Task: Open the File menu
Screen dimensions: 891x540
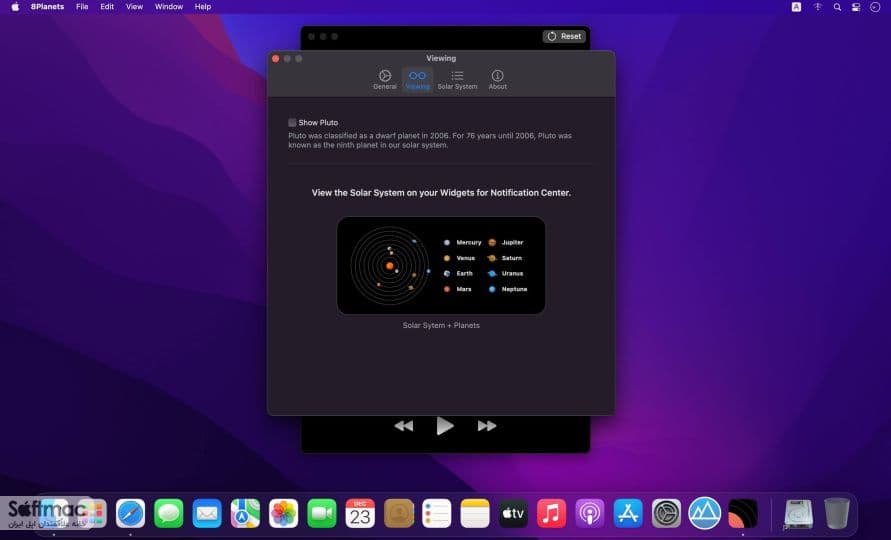Action: pos(82,7)
